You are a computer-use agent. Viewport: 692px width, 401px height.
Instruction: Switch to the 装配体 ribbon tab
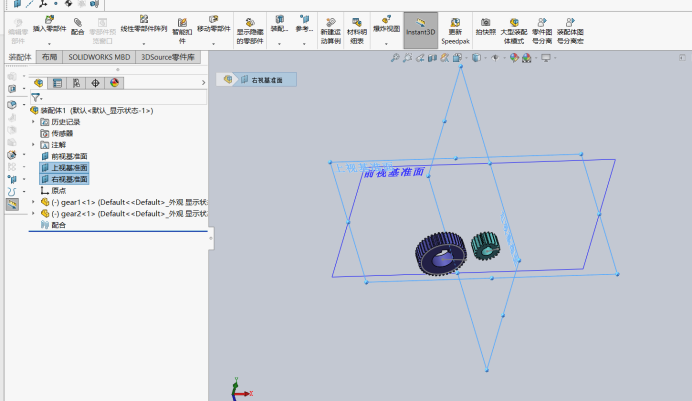coord(20,57)
